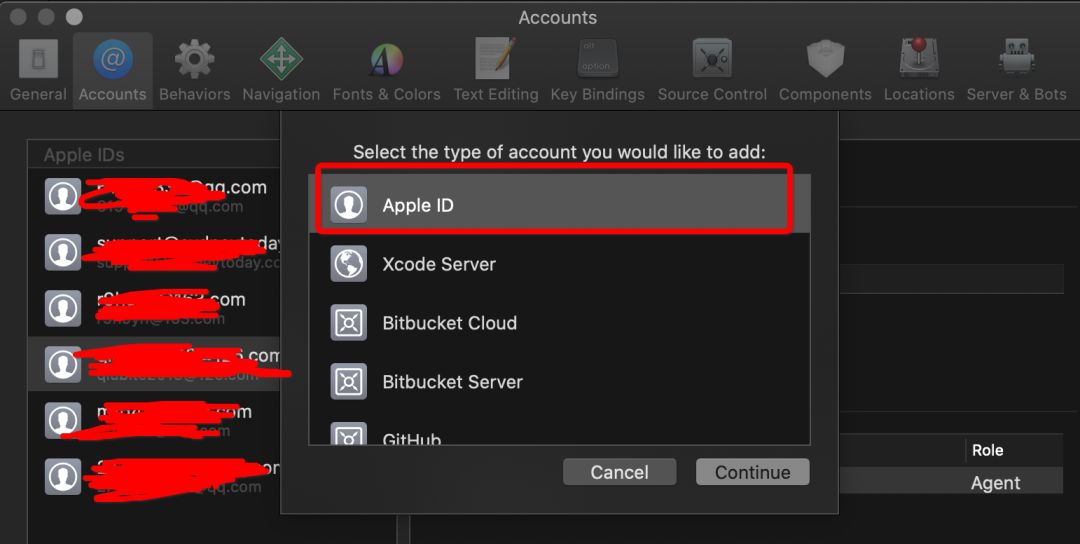Click the Role column header
Screen dimensions: 1080x544
point(987,450)
